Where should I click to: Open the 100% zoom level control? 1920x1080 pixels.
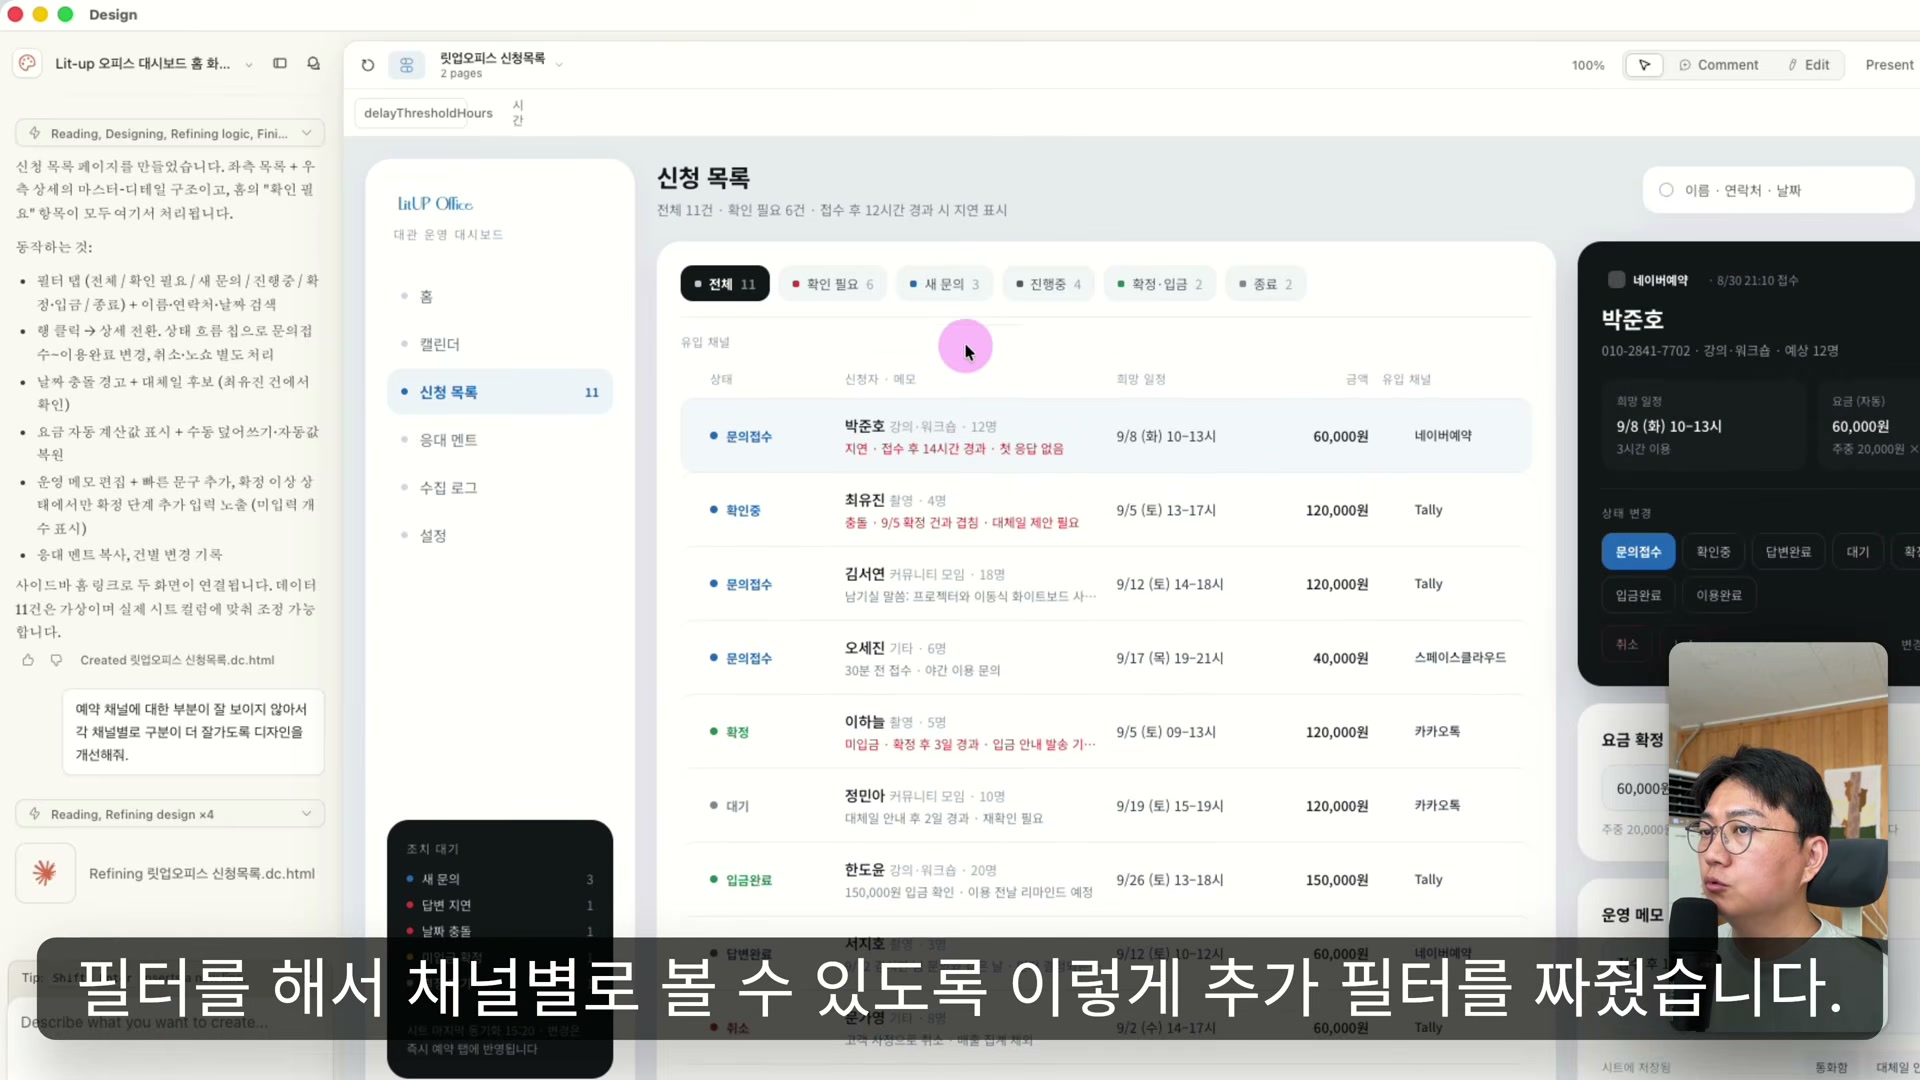pos(1588,65)
